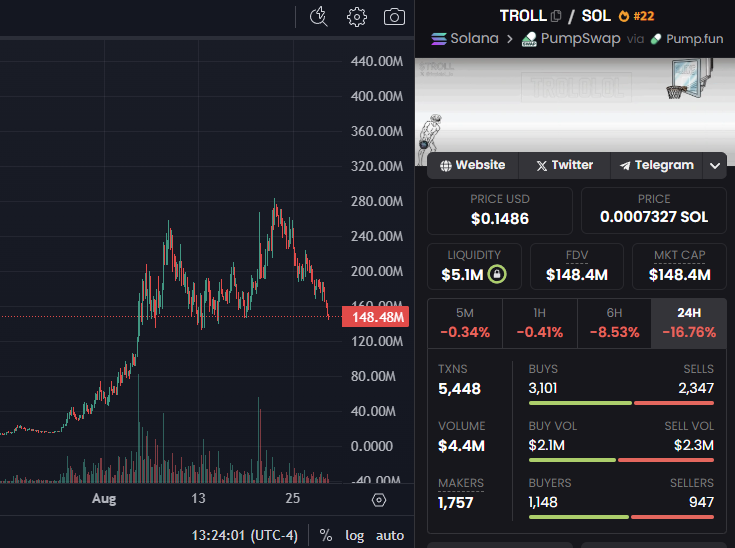The width and height of the screenshot is (735, 548).
Task: Select the 1H timeframe tab
Action: point(540,323)
